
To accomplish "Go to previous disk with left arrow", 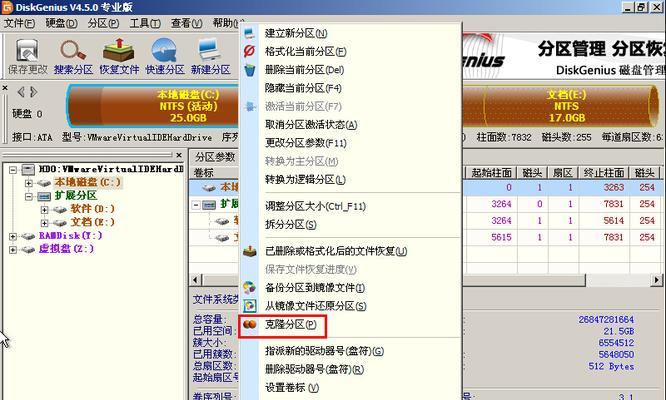I will point(21,92).
